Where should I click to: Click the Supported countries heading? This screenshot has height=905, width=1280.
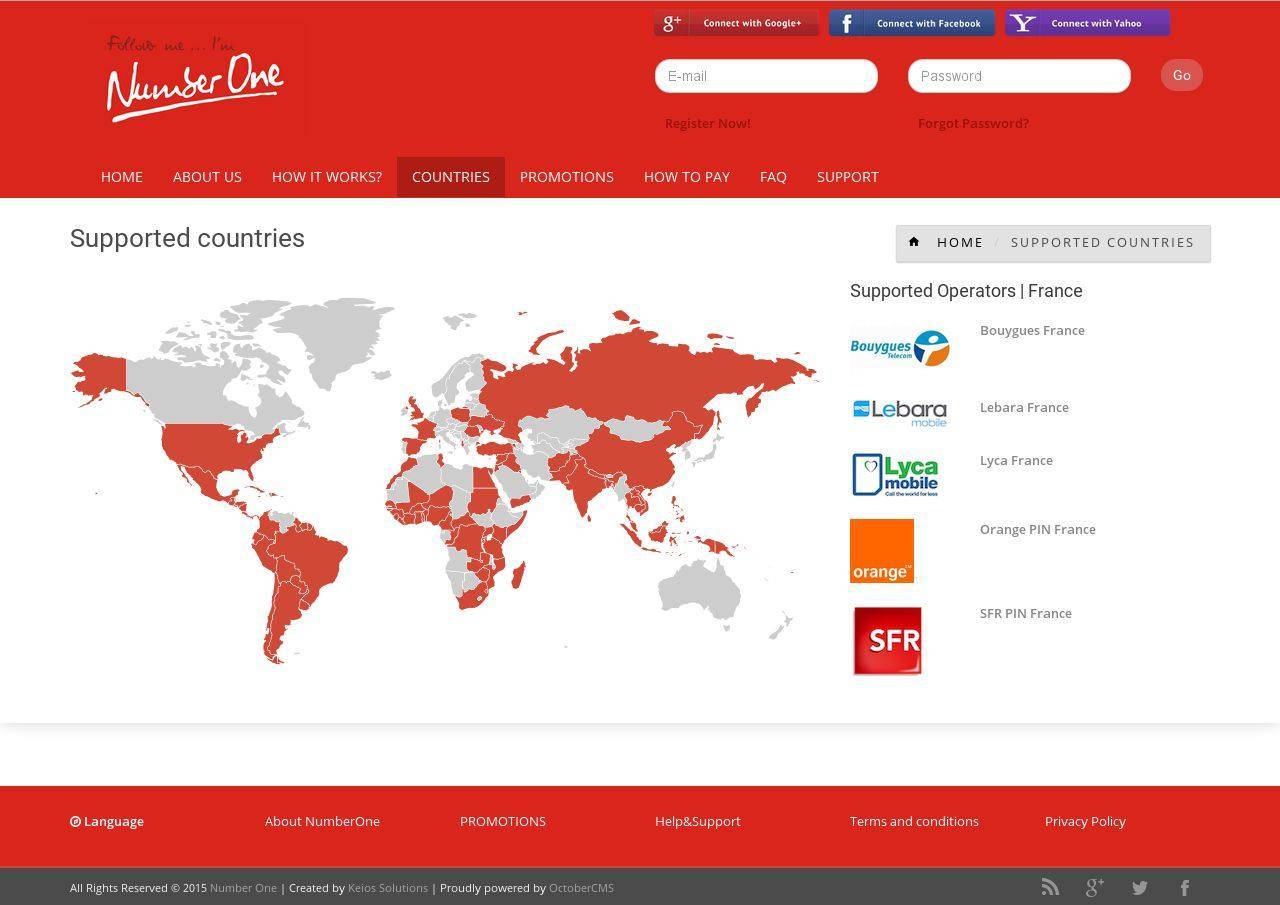click(x=187, y=238)
